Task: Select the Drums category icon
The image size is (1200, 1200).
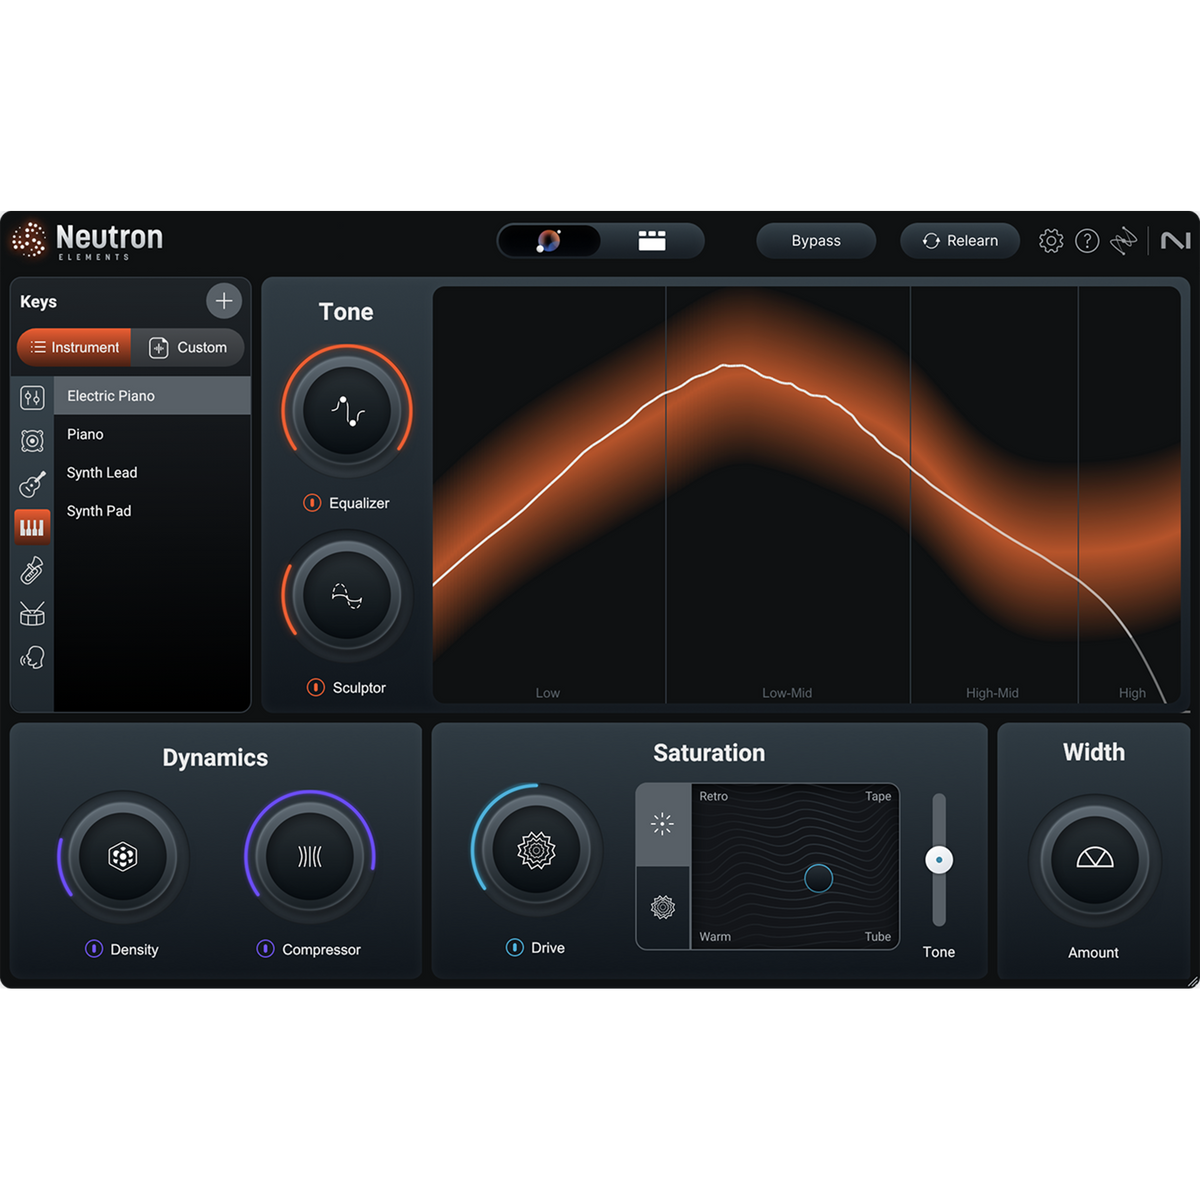Action: pos(32,614)
